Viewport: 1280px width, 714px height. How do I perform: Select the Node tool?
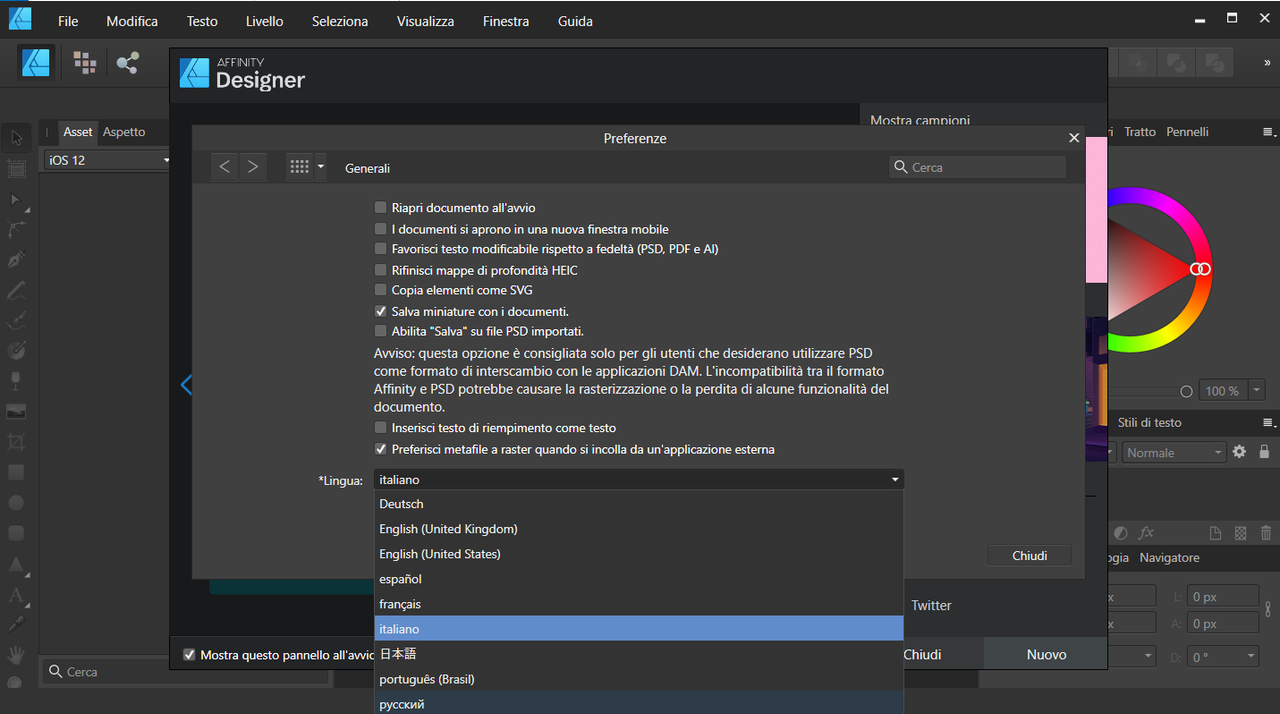(x=16, y=200)
